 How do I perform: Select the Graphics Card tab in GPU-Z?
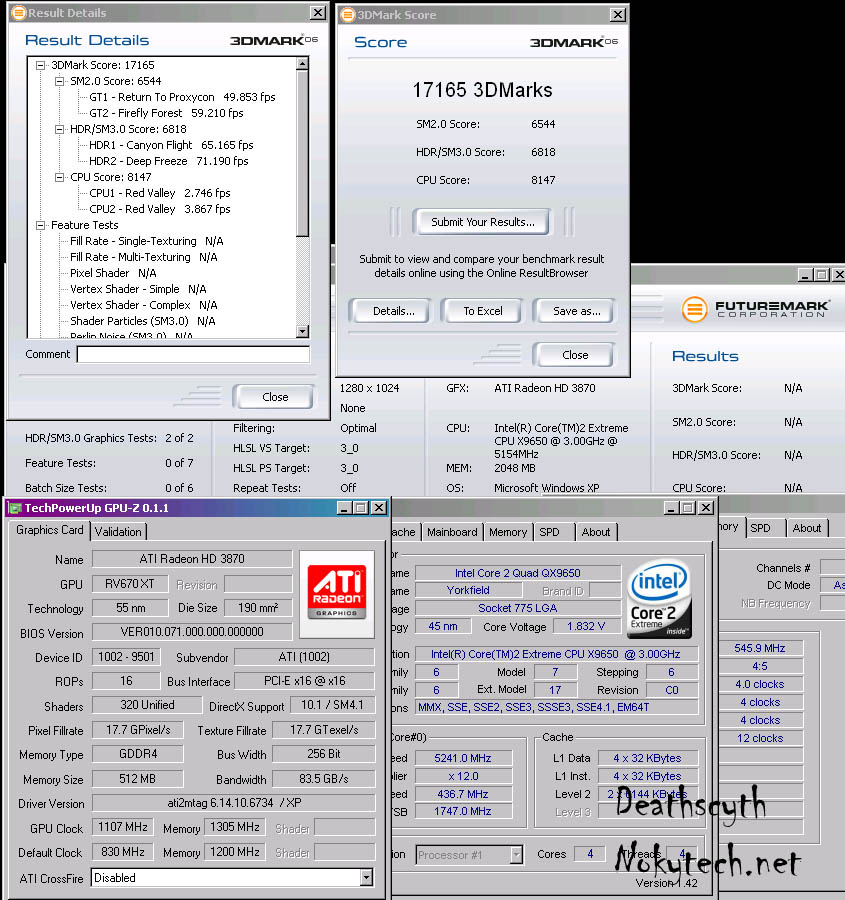click(50, 530)
